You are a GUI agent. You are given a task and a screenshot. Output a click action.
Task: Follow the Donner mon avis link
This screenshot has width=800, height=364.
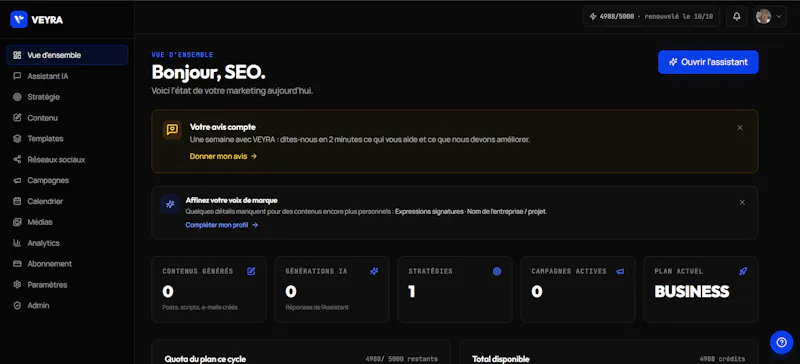223,156
